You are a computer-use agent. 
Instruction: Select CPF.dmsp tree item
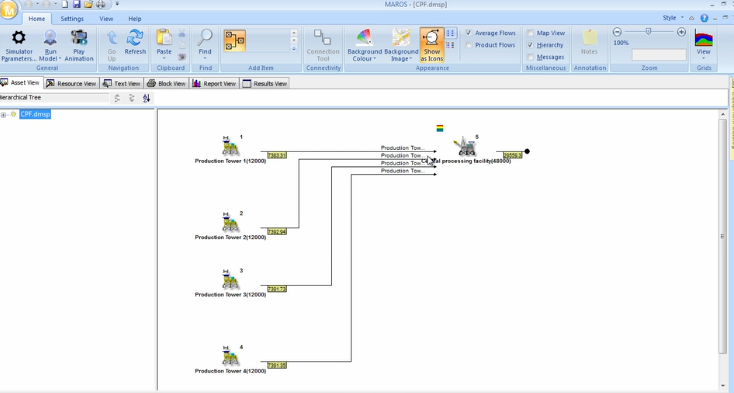pos(35,114)
